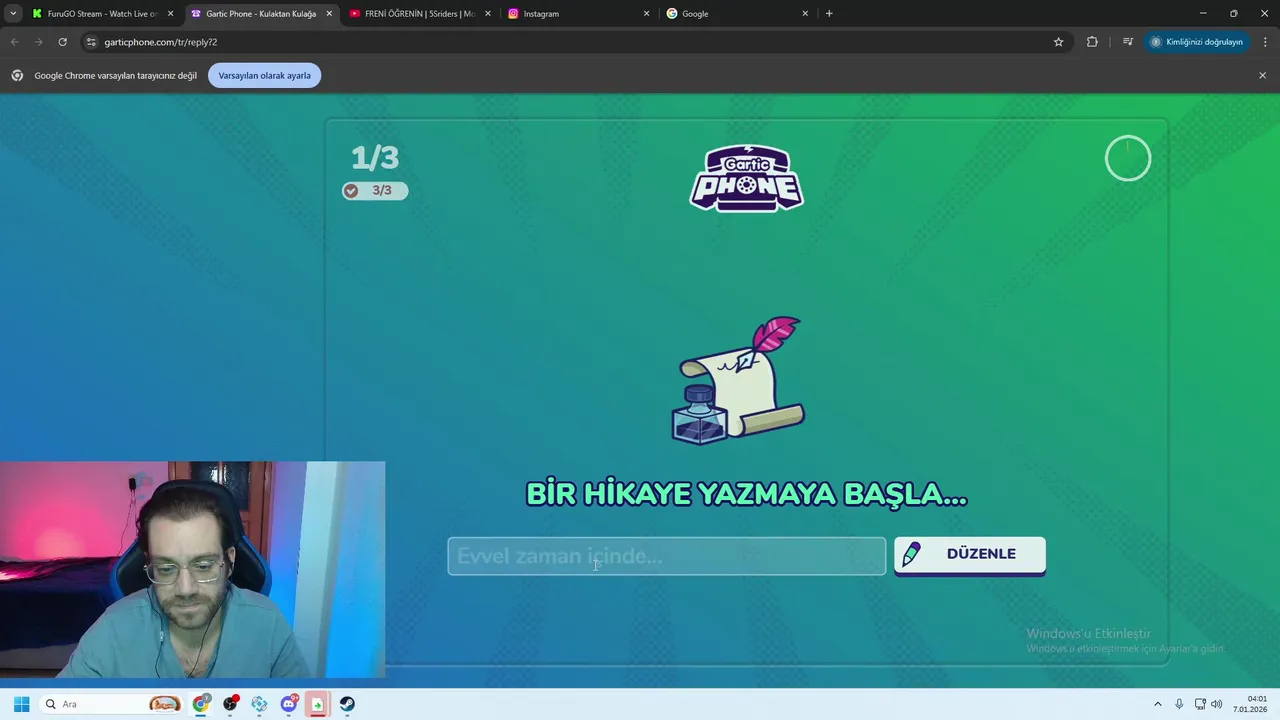
Task: Minimize the Chrome window
Action: tap(1202, 14)
